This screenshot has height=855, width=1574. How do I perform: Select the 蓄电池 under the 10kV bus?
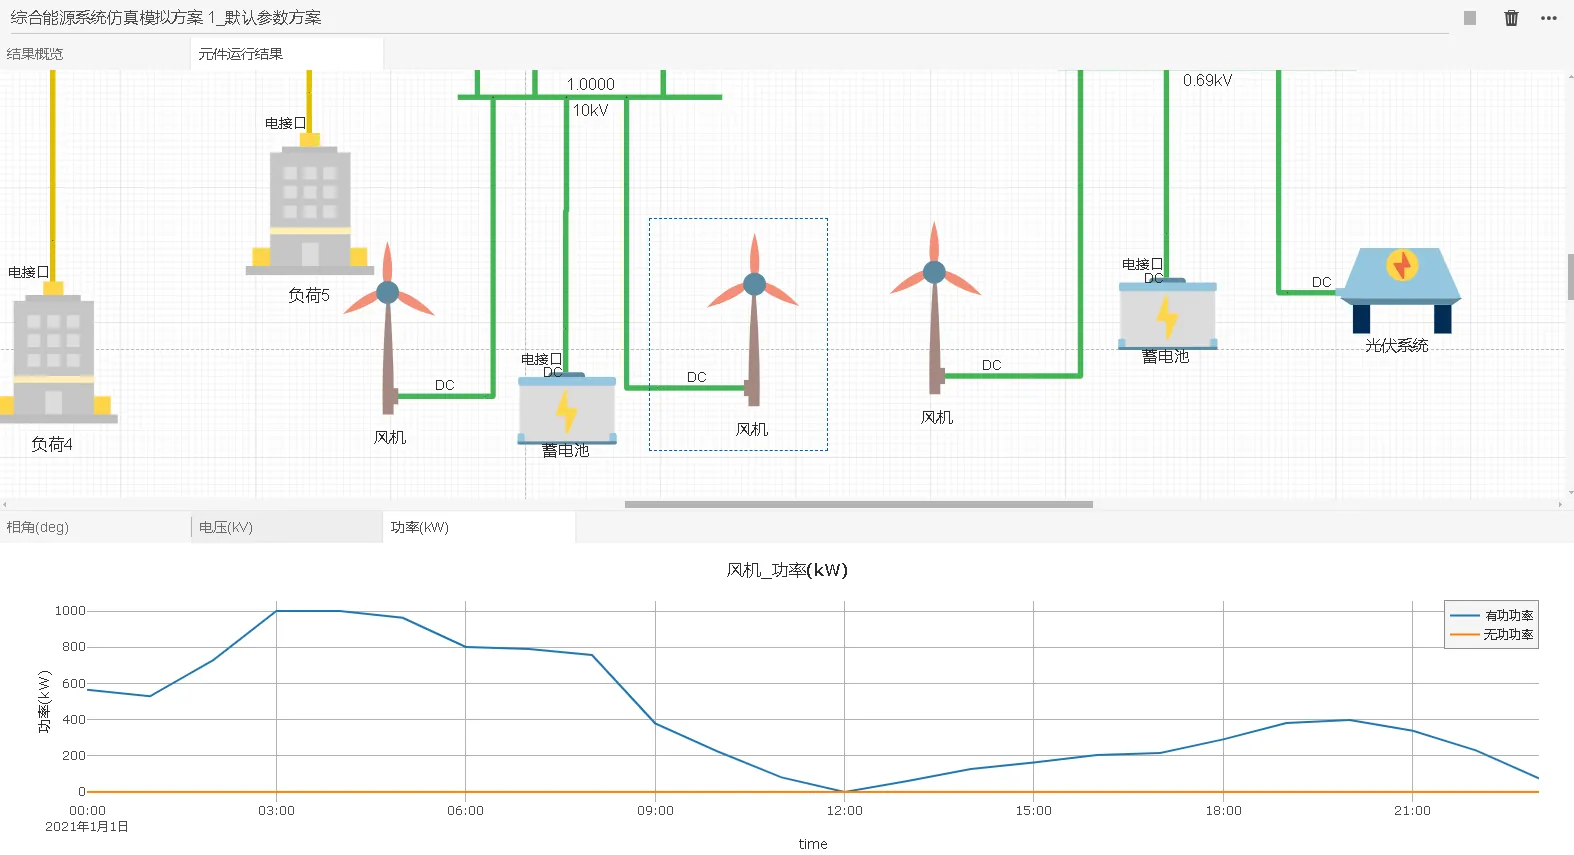pos(567,410)
